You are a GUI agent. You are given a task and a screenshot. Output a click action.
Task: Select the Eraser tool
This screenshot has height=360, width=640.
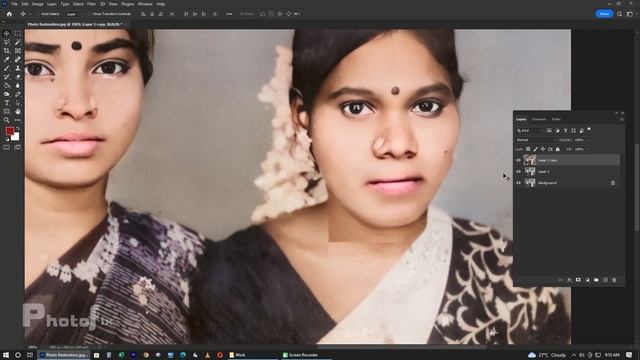(x=18, y=77)
